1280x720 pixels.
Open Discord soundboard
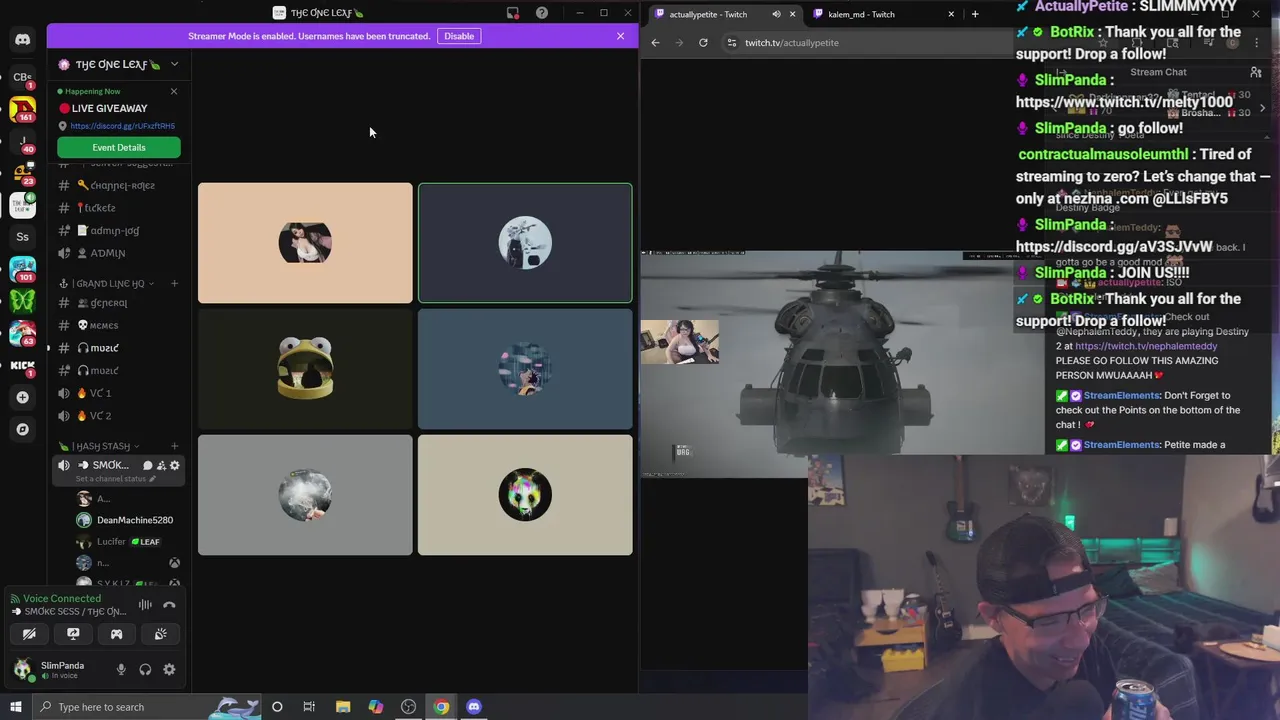(160, 634)
